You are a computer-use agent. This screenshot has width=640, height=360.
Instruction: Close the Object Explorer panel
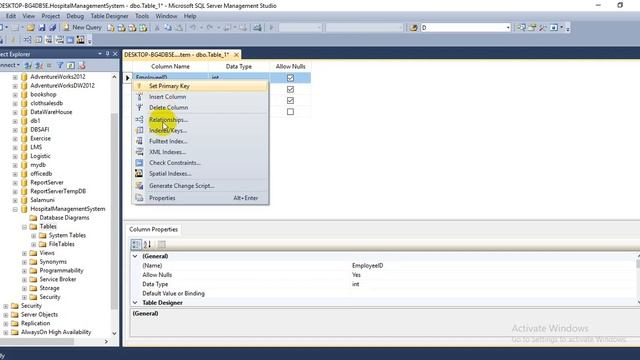coord(115,53)
